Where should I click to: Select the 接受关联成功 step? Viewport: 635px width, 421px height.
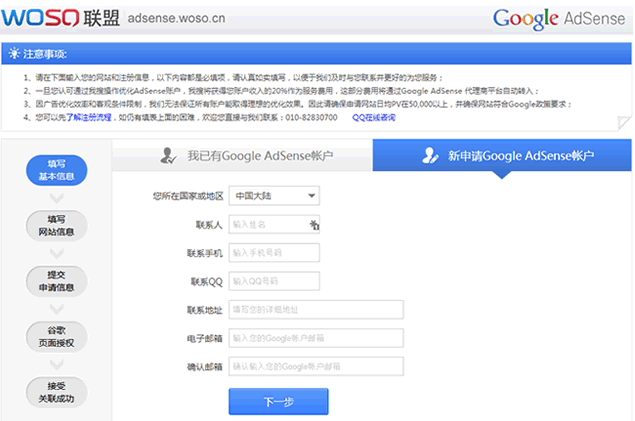point(57,392)
